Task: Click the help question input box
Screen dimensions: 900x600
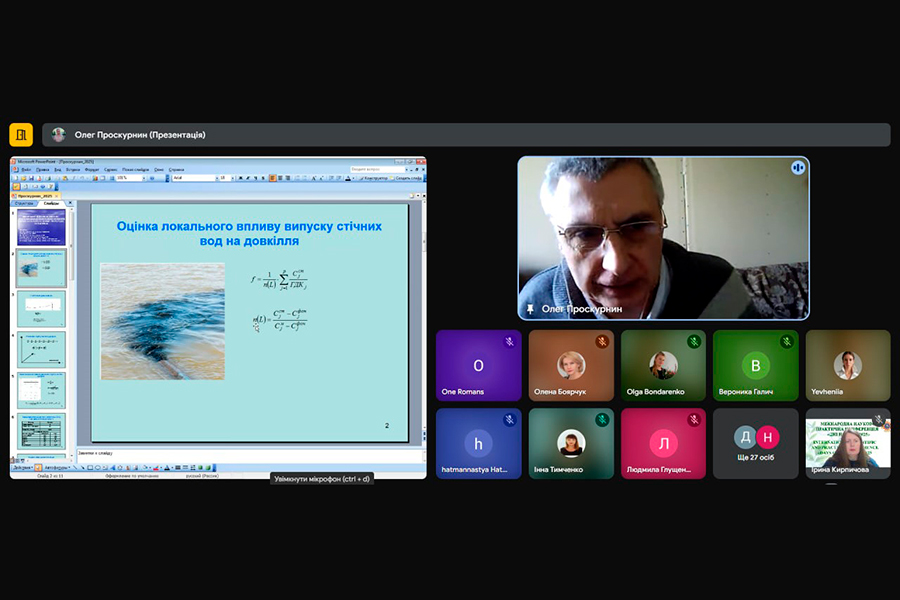Action: tap(377, 169)
